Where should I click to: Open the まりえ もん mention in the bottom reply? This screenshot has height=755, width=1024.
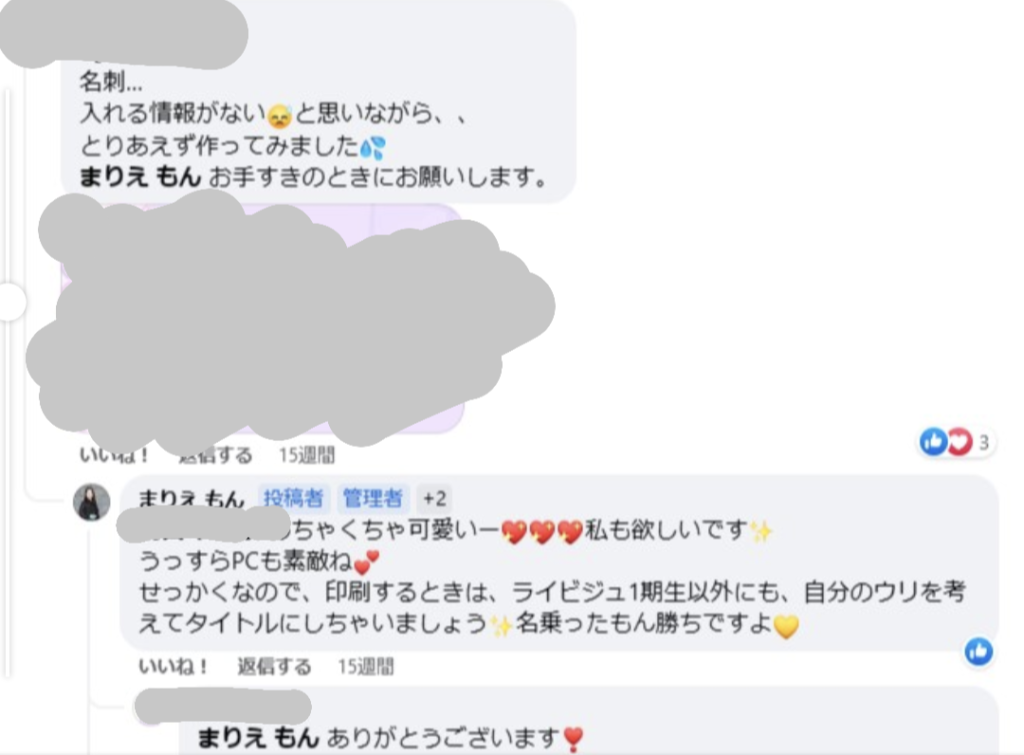pos(258,738)
